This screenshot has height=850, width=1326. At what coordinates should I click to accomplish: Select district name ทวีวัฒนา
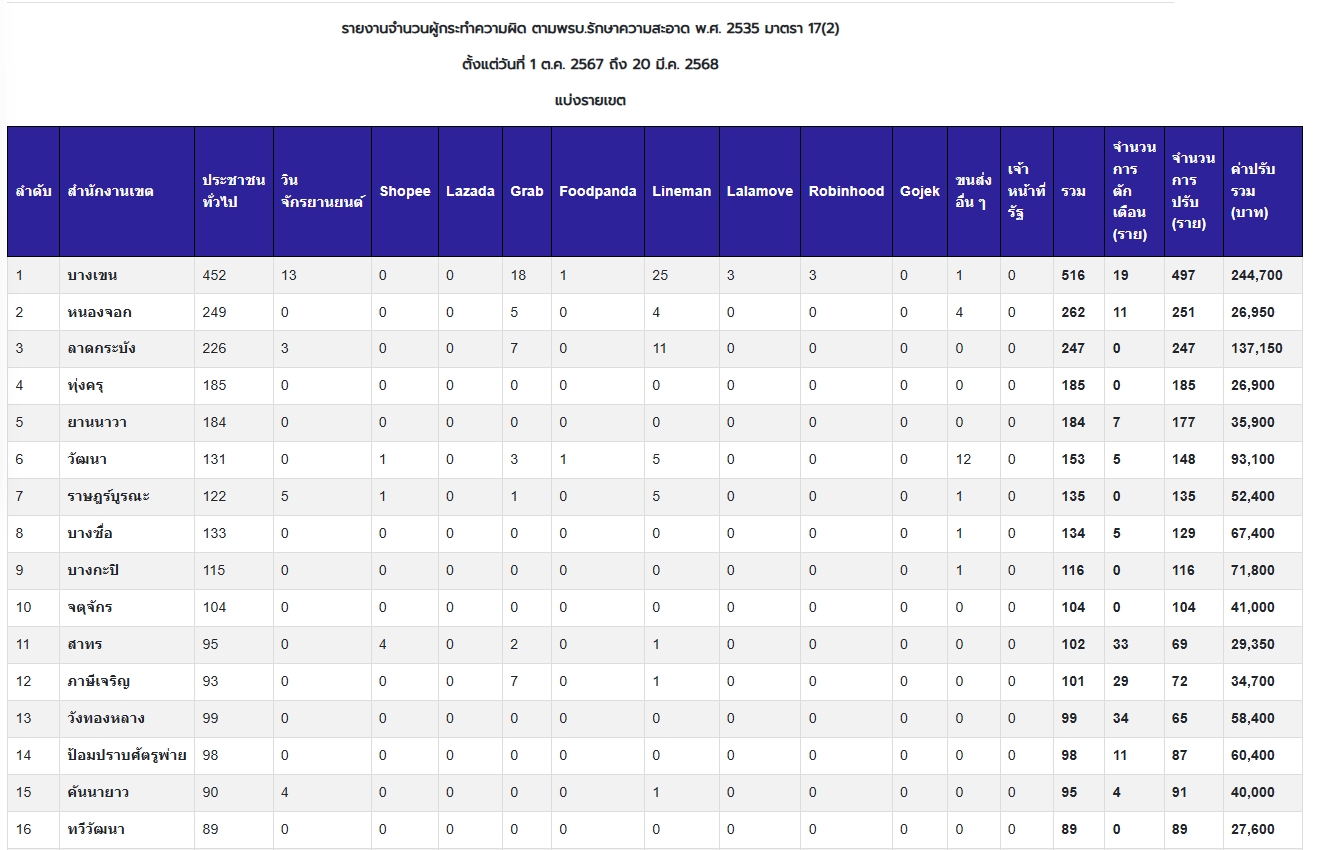coord(96,829)
